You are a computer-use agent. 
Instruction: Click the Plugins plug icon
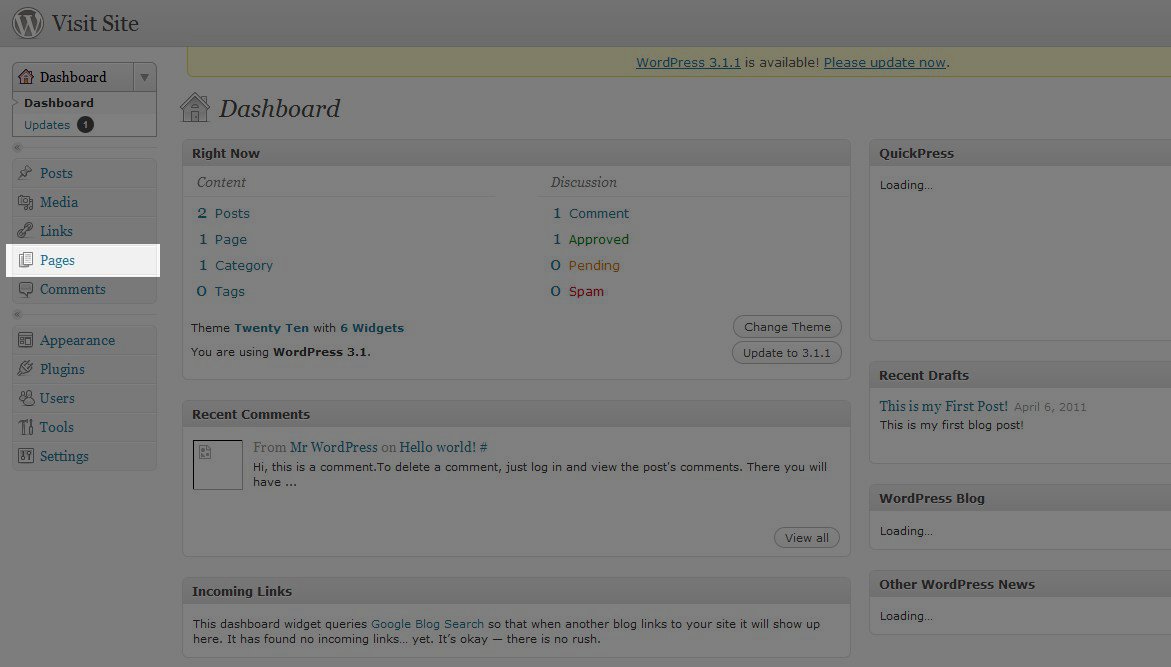point(25,369)
